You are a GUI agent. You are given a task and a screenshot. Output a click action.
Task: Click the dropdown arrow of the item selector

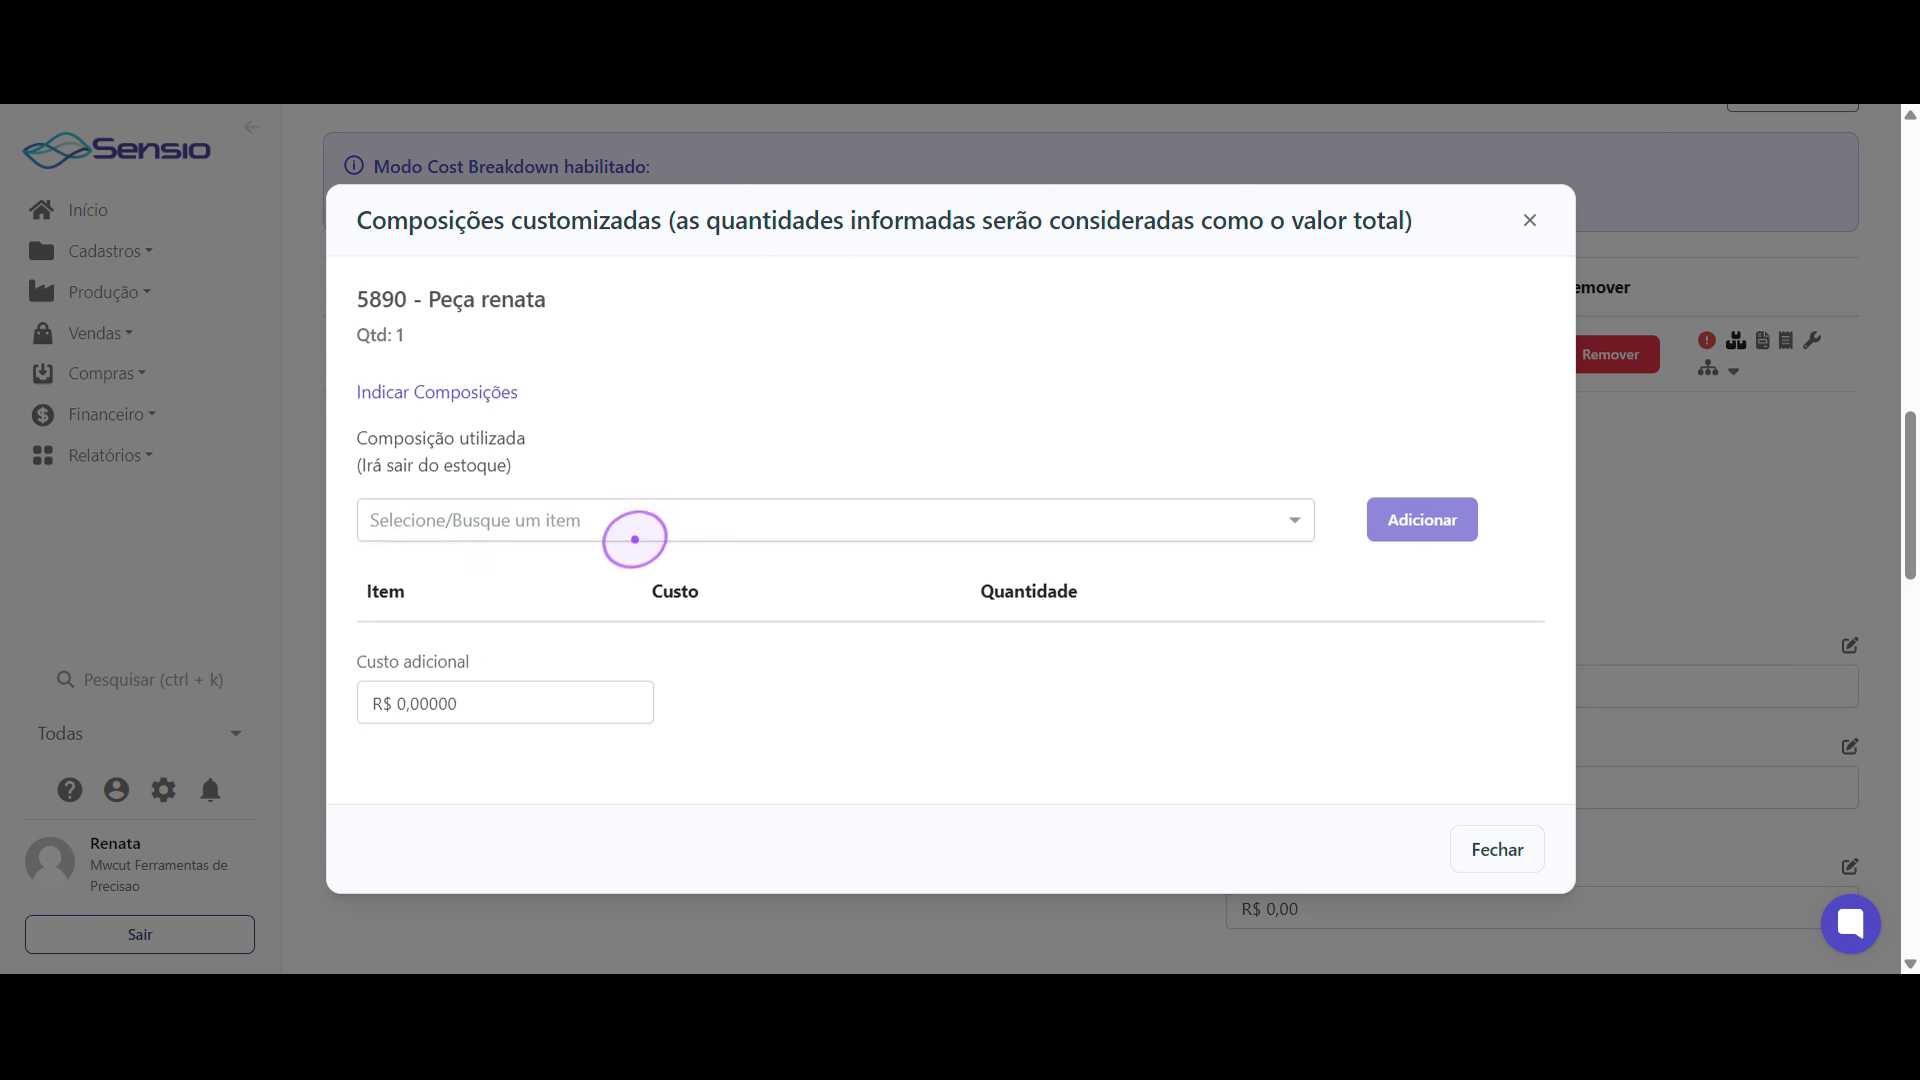tap(1294, 520)
